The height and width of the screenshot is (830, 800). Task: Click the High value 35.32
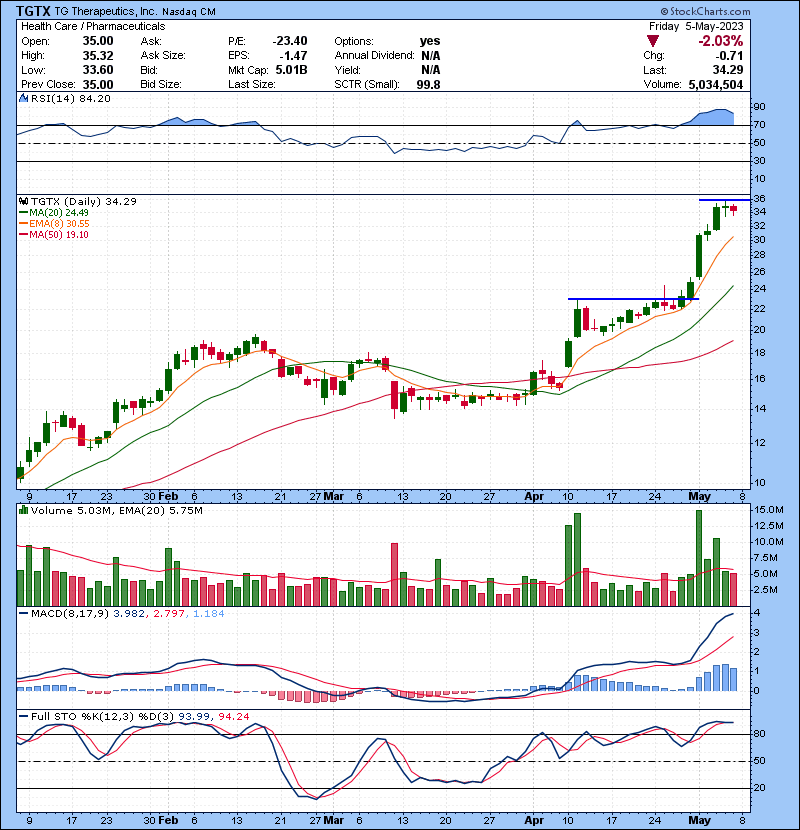[98, 56]
